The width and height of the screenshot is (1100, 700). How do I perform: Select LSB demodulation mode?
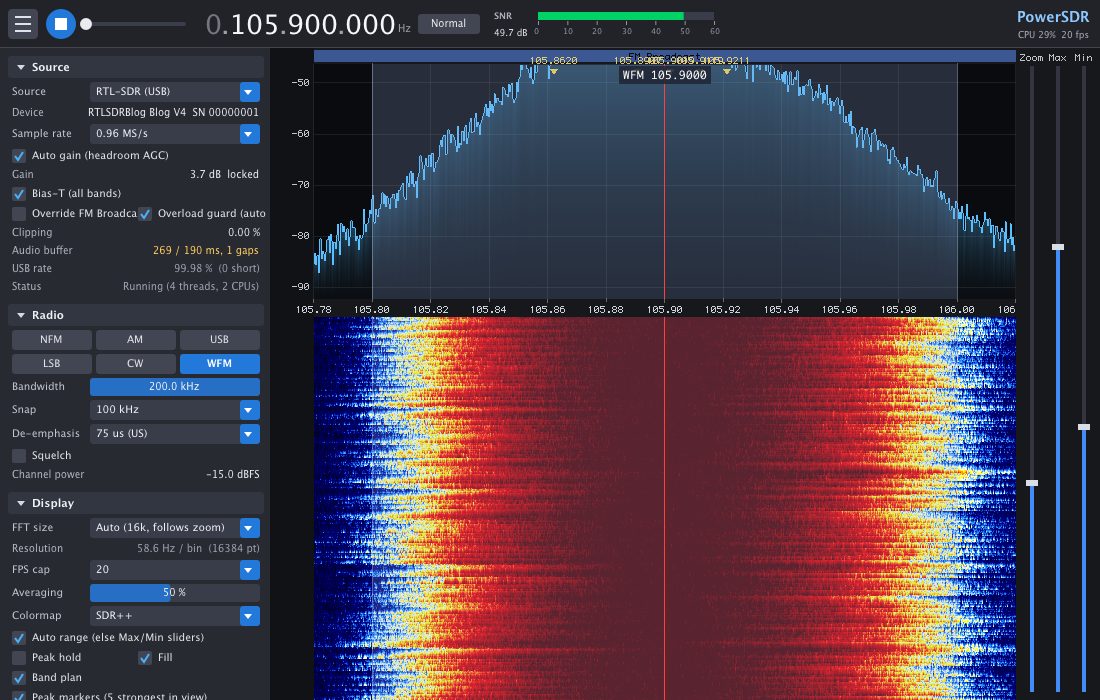(51, 363)
